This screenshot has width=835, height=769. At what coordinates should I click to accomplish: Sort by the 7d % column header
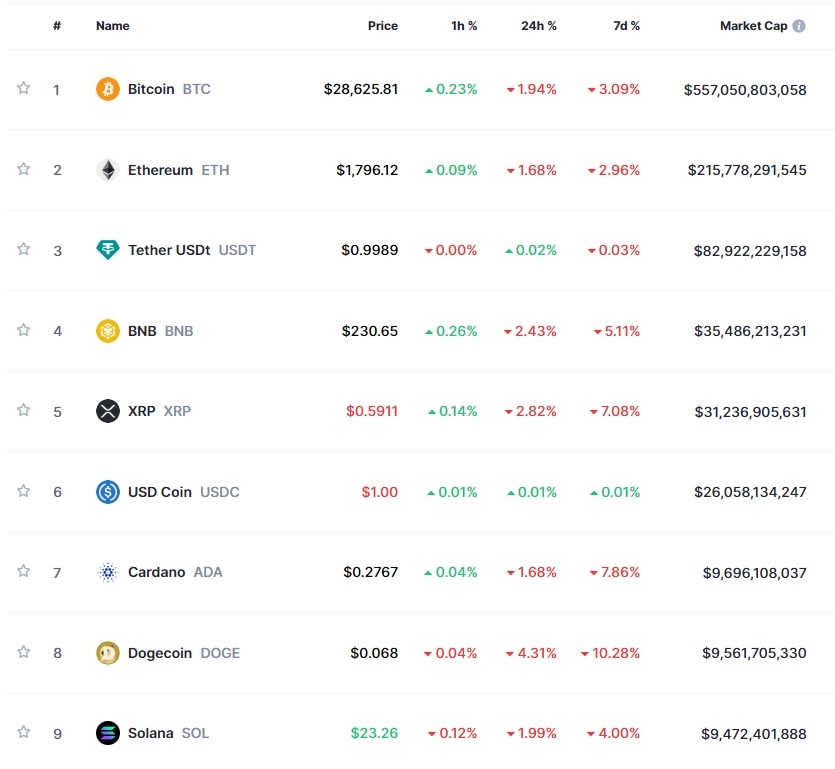click(626, 26)
